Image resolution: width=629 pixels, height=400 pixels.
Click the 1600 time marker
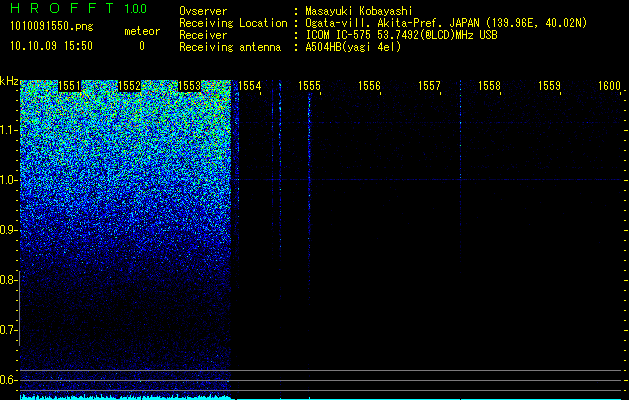(609, 86)
